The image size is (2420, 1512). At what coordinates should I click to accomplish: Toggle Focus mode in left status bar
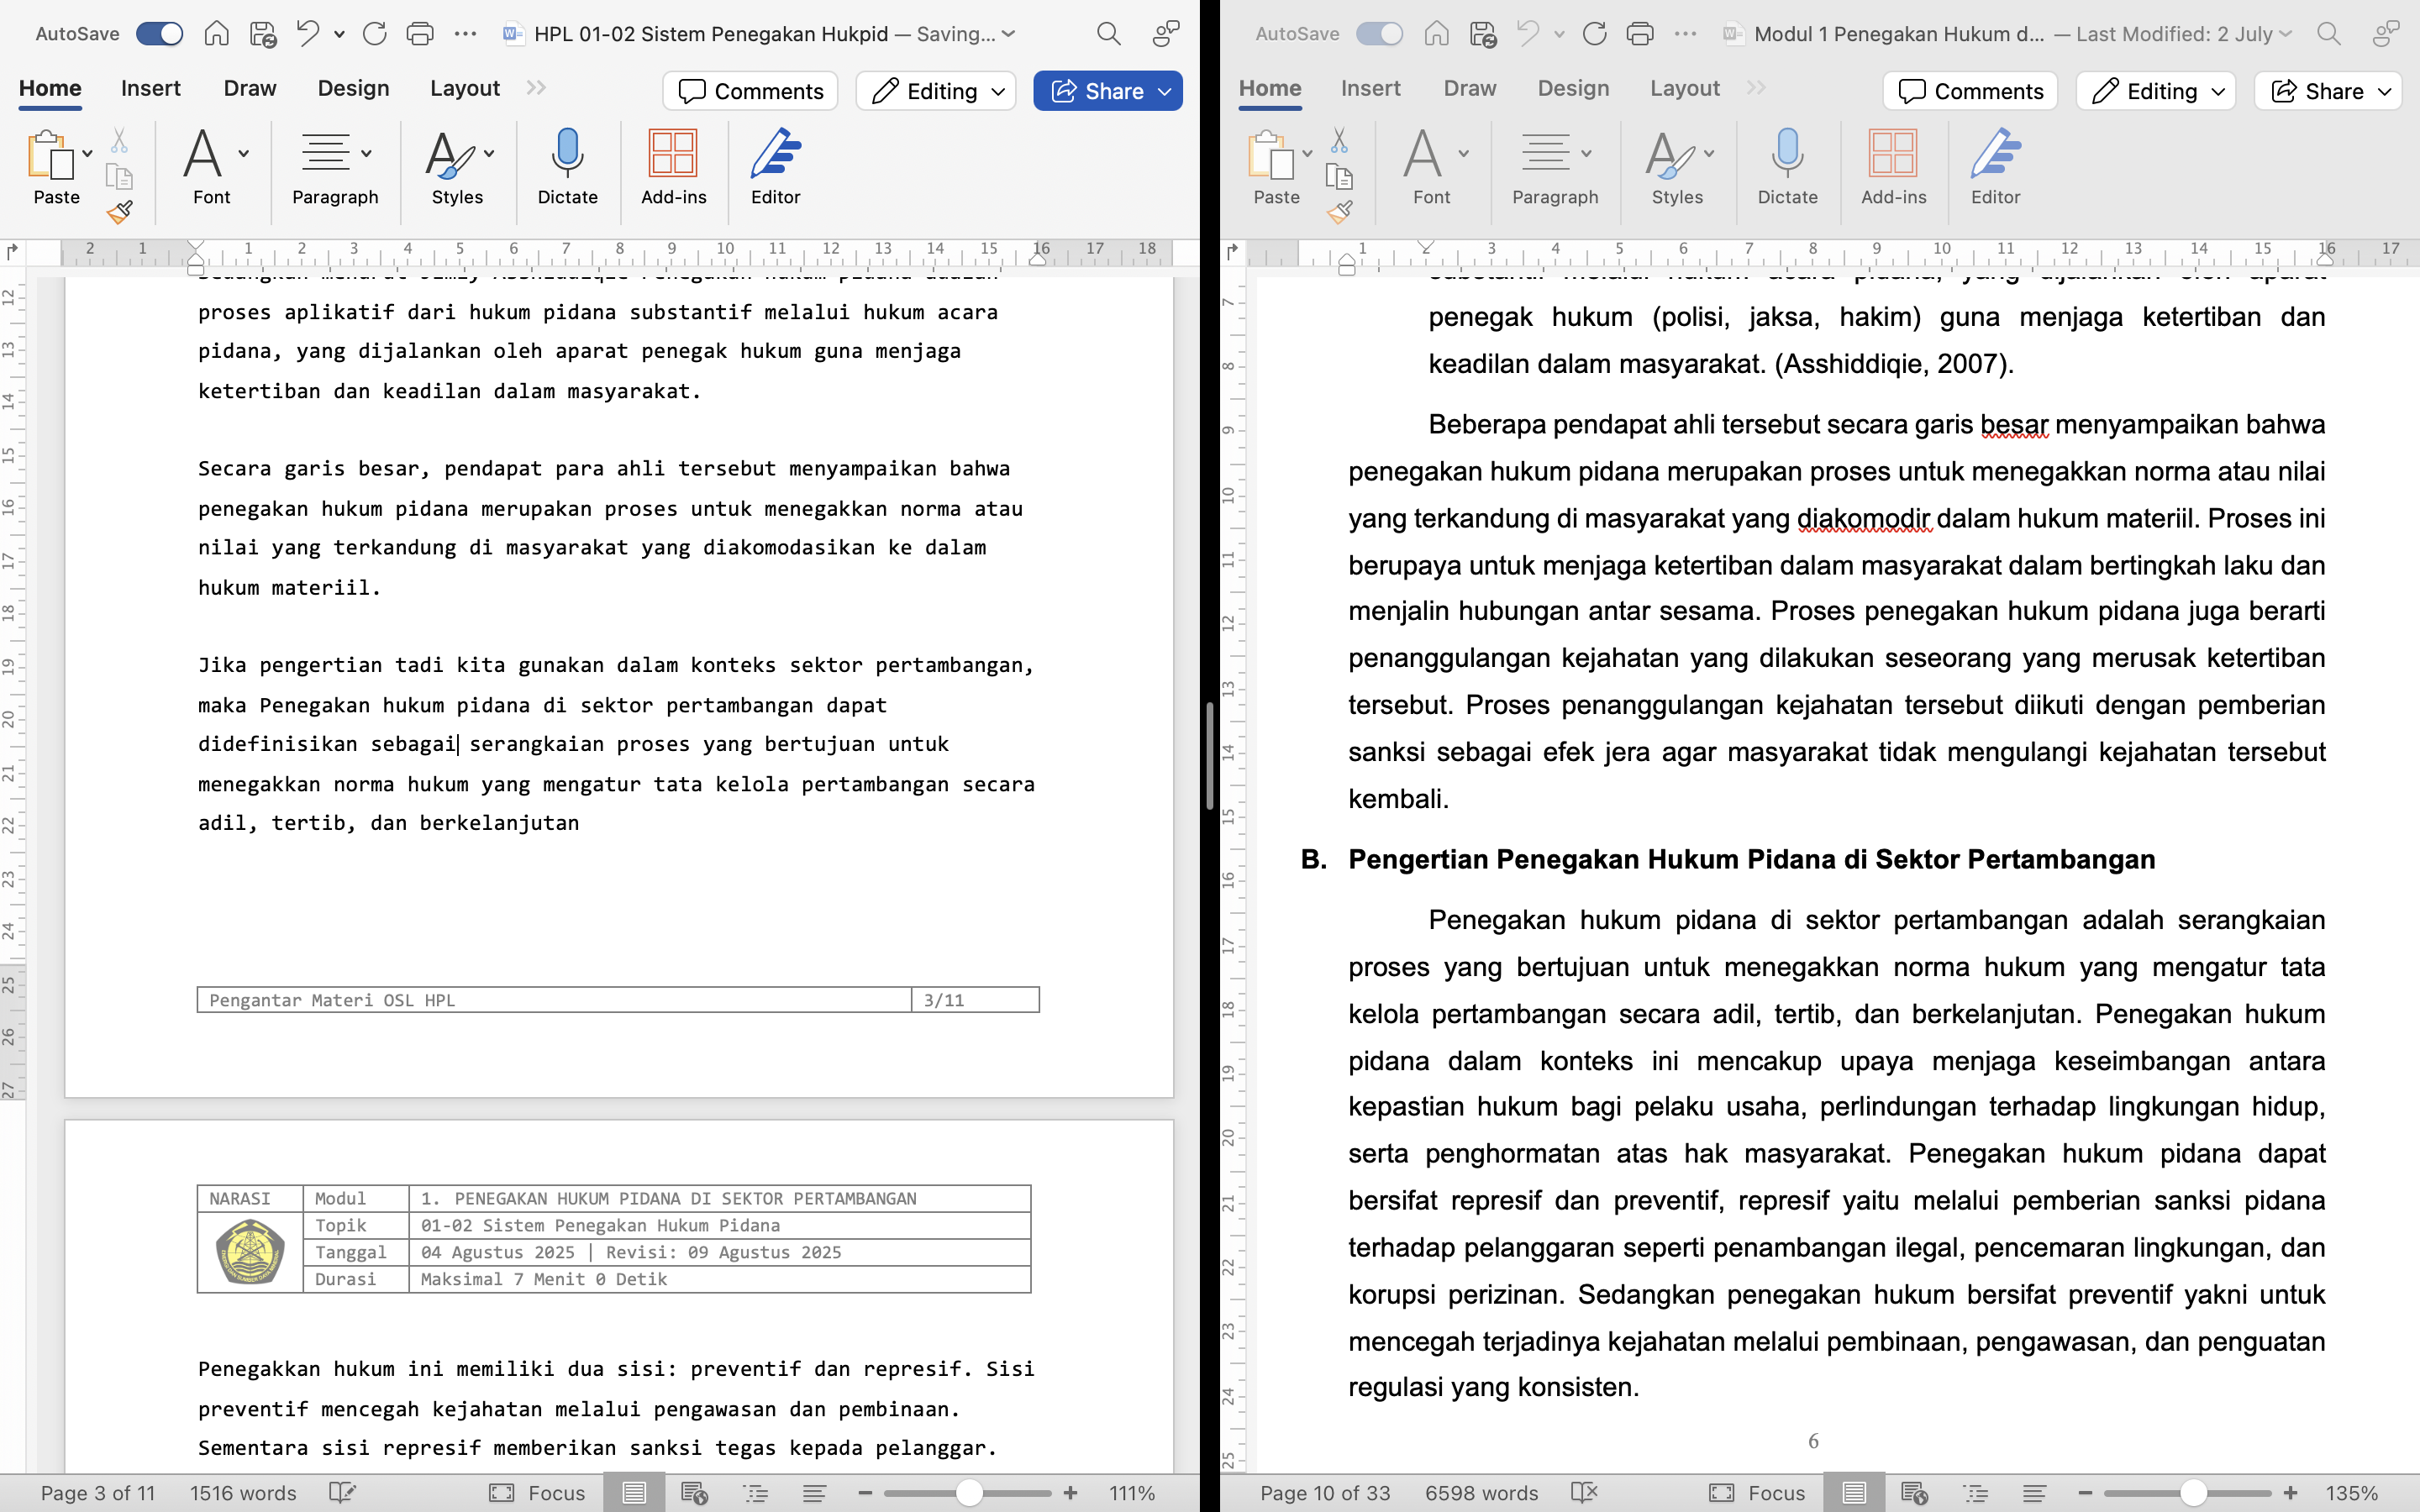pyautogui.click(x=537, y=1493)
